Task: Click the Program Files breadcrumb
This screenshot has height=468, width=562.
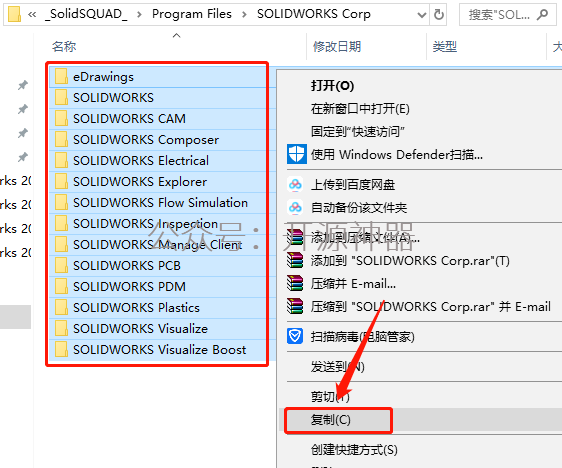Action: tap(192, 14)
